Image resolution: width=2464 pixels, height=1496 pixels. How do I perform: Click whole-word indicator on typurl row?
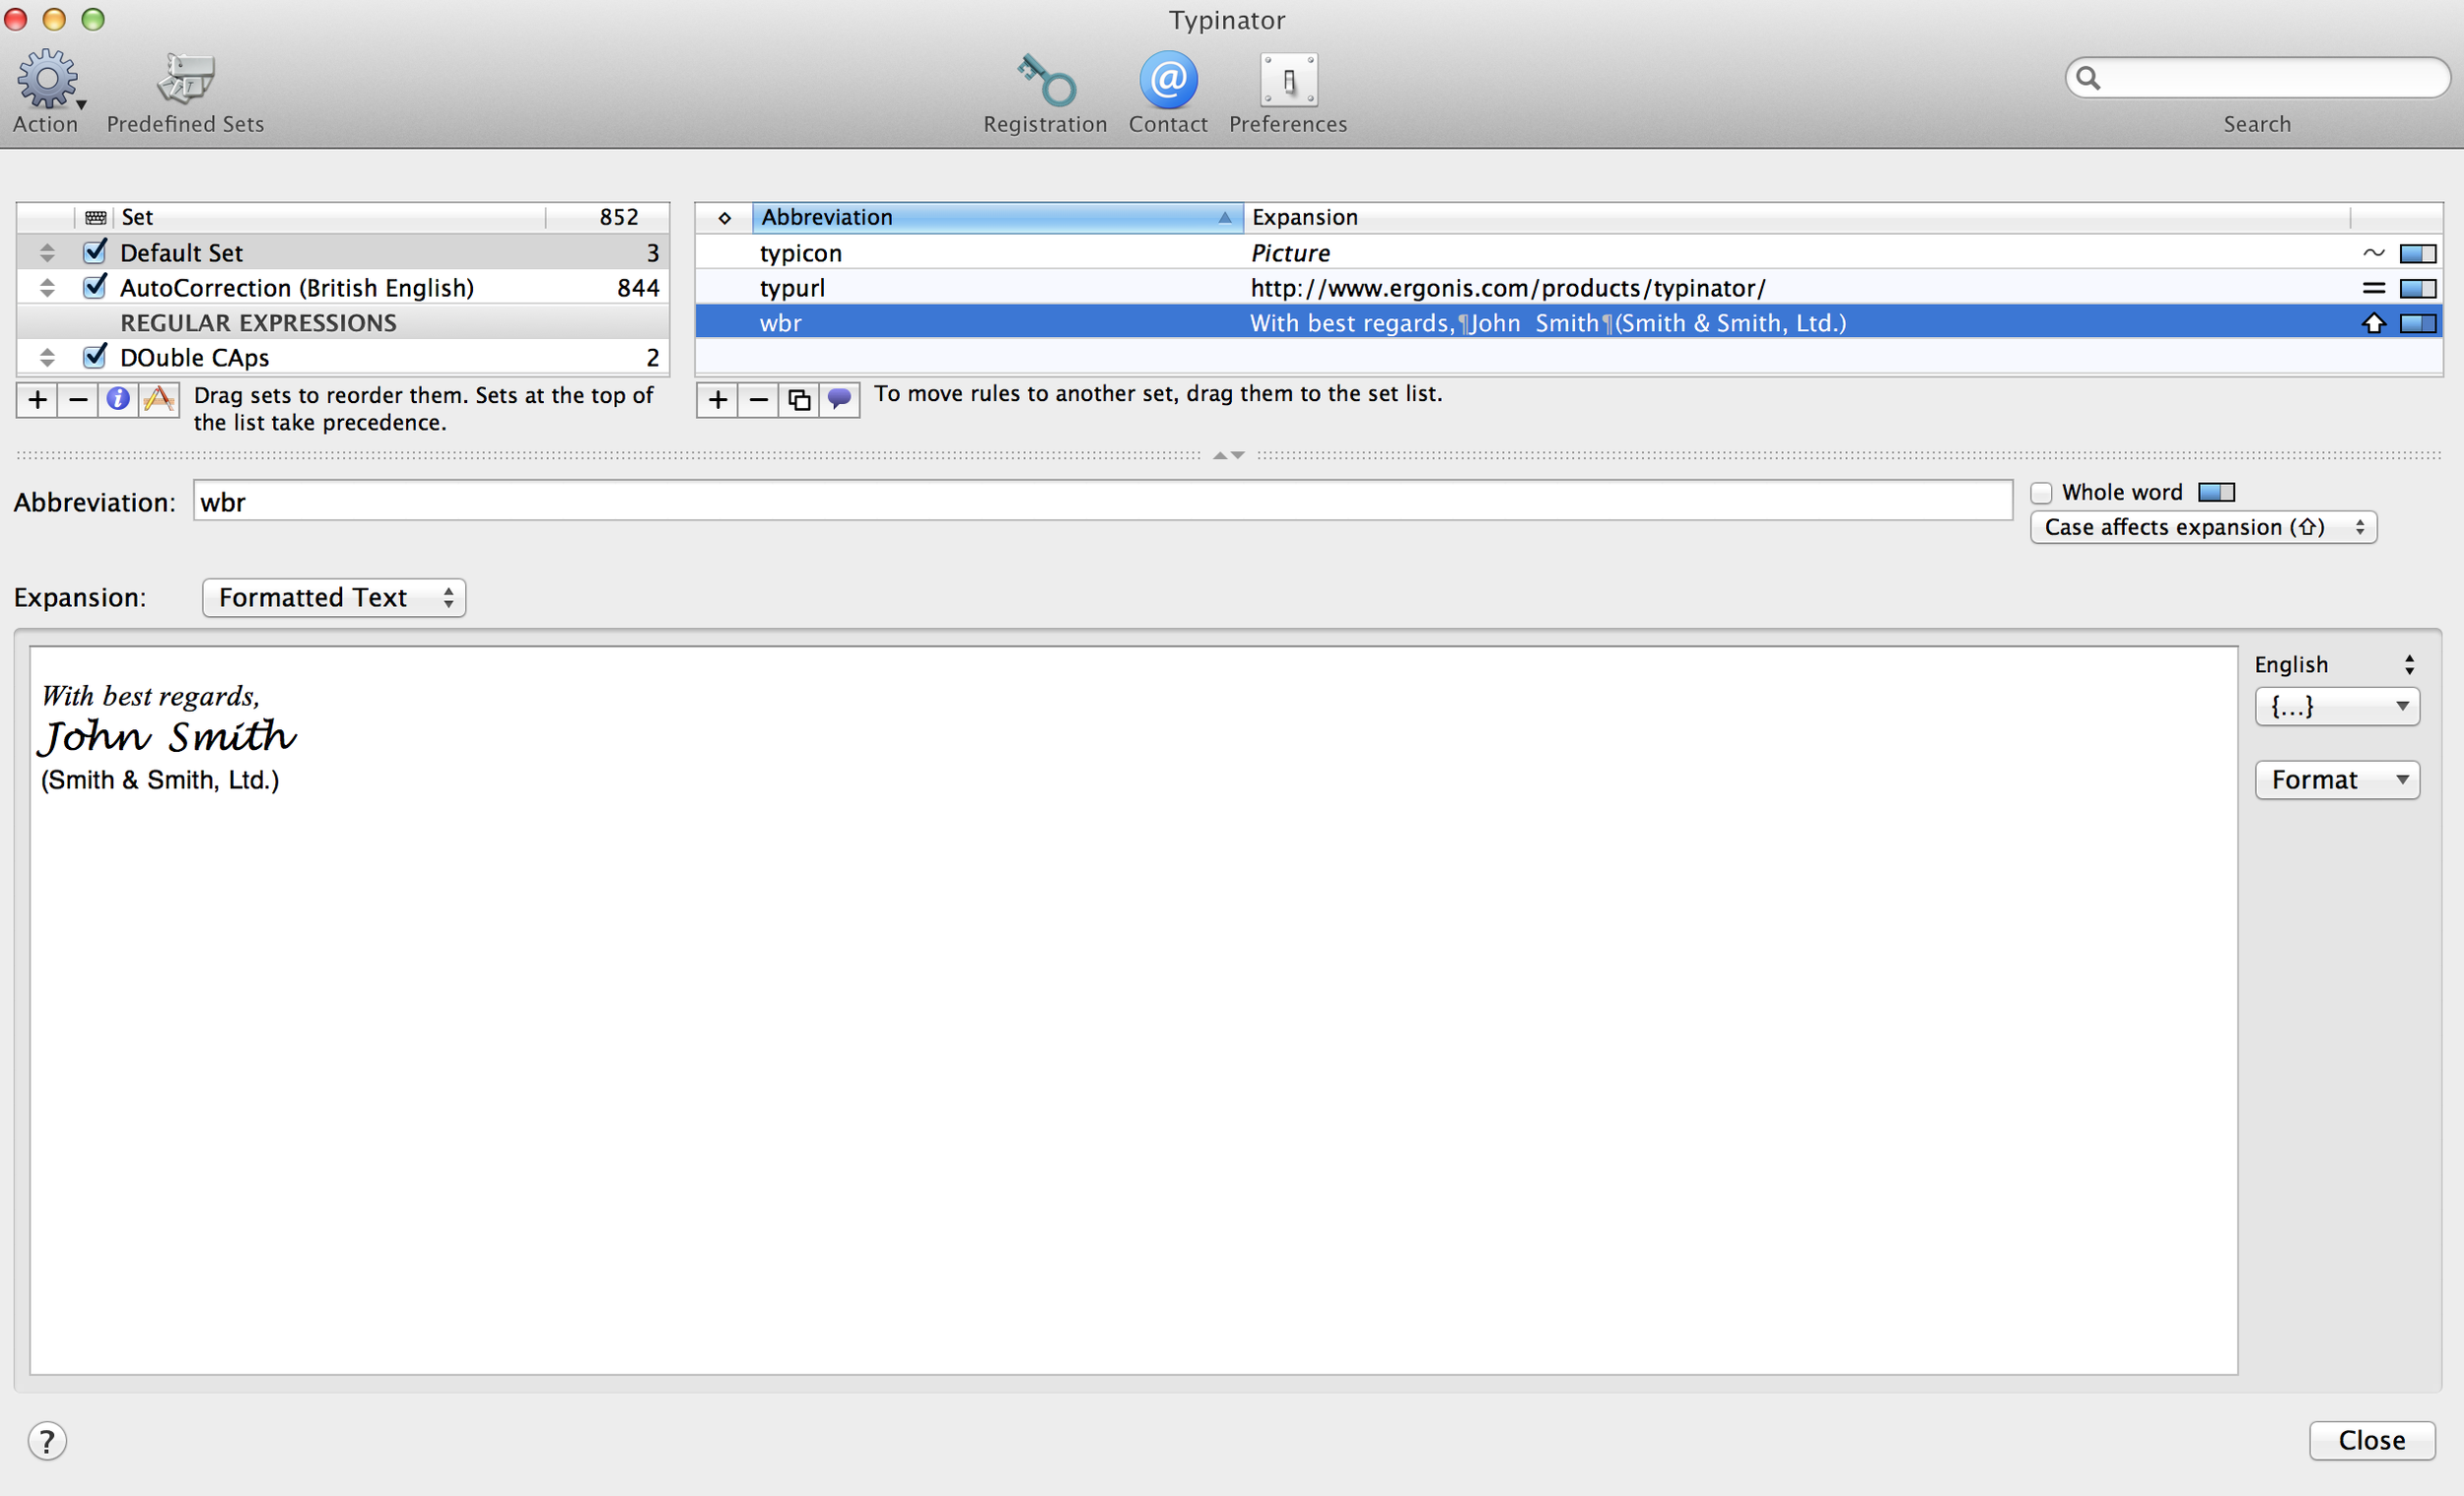point(2418,288)
